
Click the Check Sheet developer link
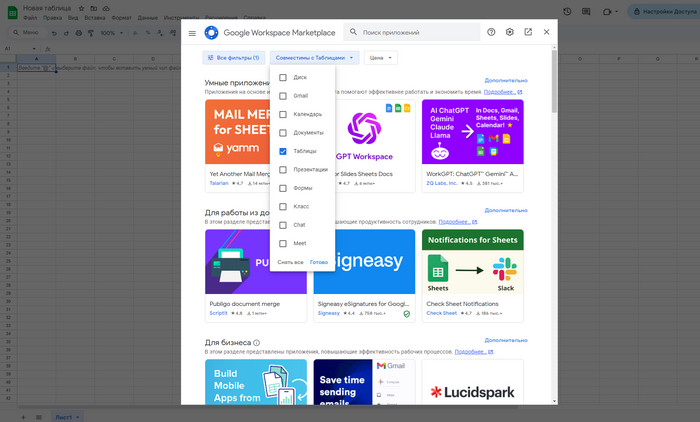[442, 313]
